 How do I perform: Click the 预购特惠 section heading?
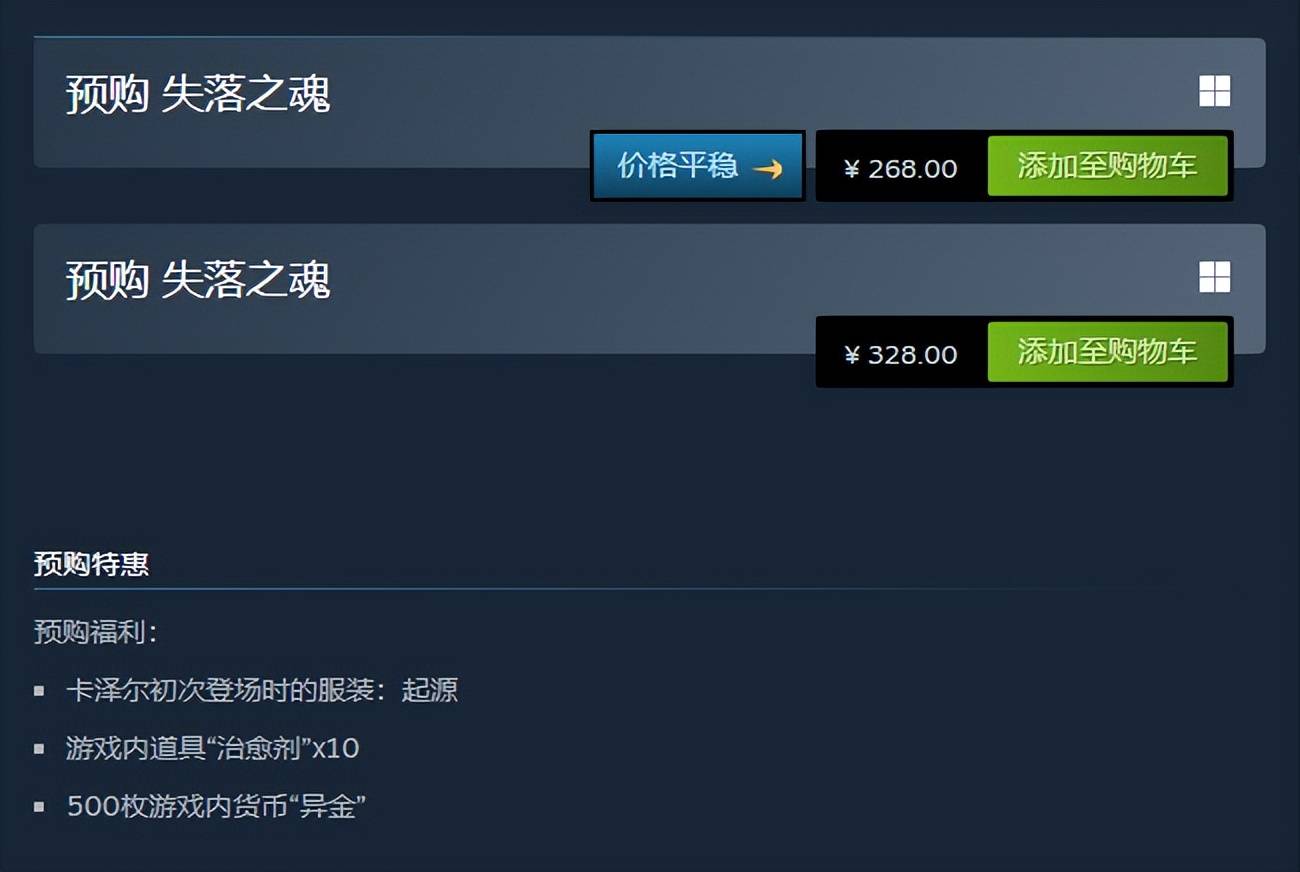[91, 565]
